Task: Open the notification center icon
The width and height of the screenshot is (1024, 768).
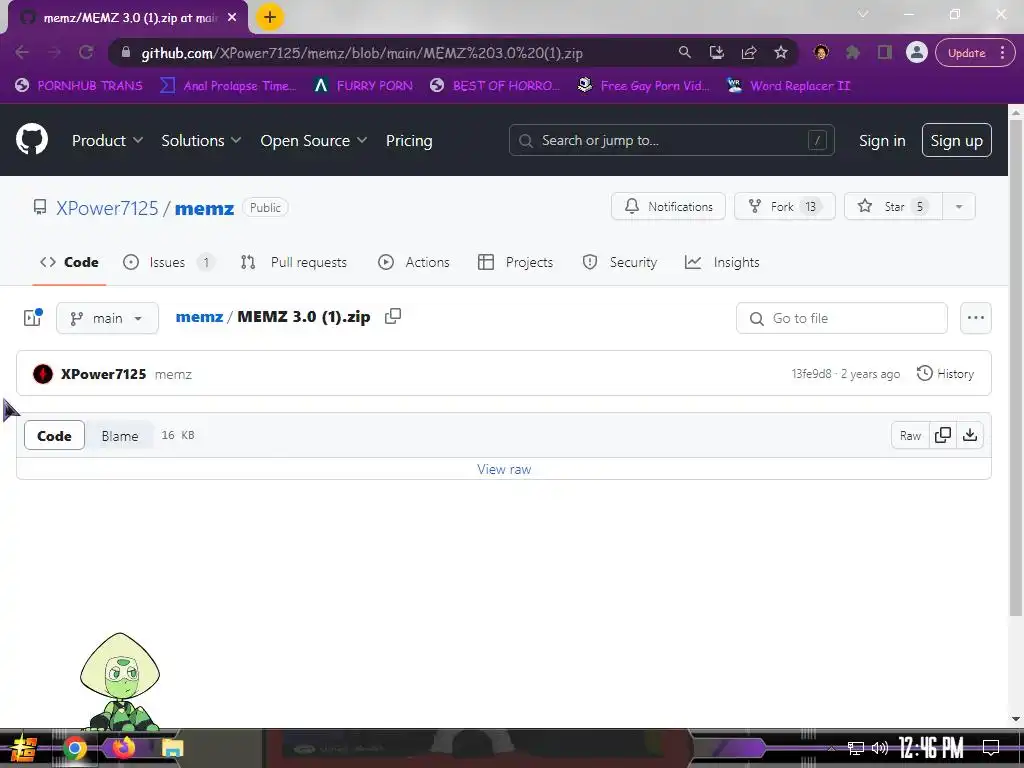Action: (x=991, y=748)
